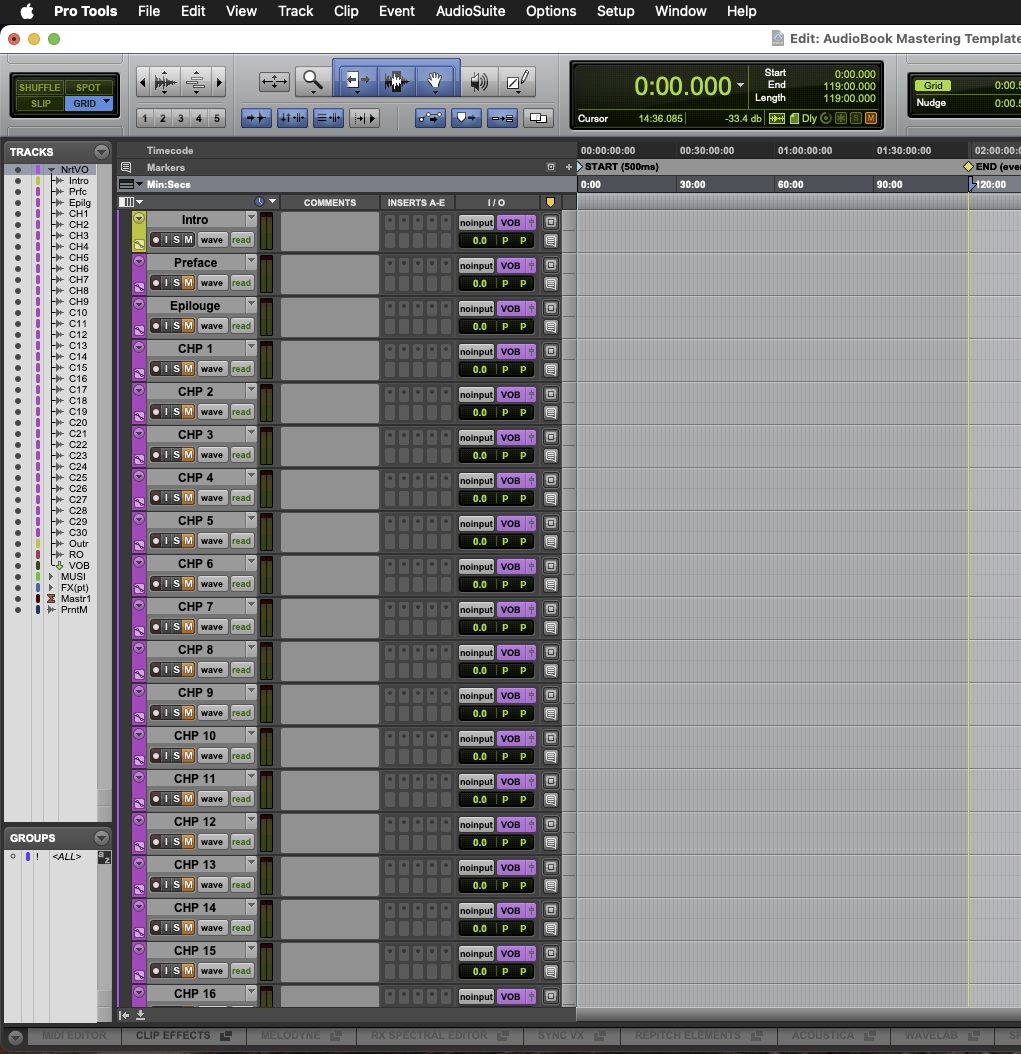Click left pan P value on CHP 8
Image resolution: width=1021 pixels, height=1054 pixels.
coord(505,671)
